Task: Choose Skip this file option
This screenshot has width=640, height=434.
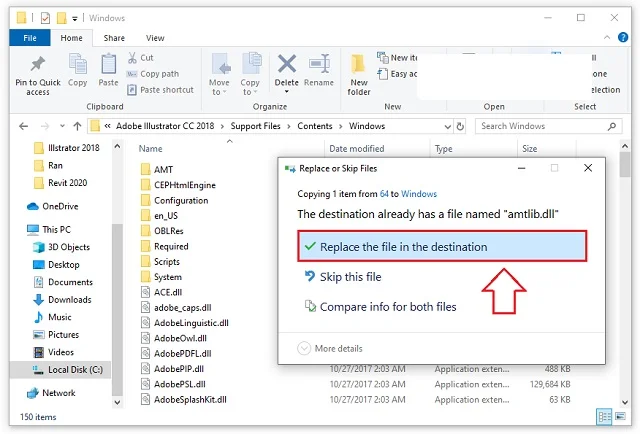Action: tap(343, 277)
